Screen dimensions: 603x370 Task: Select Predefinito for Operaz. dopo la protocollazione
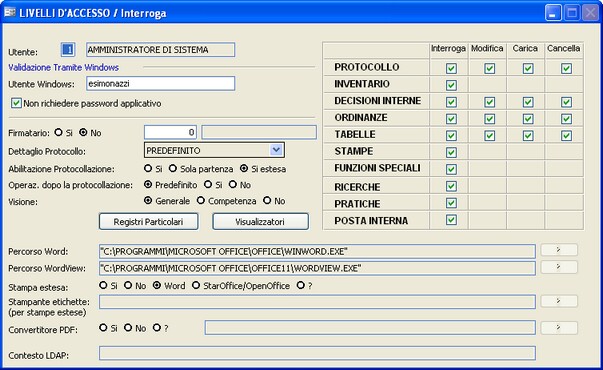point(148,185)
